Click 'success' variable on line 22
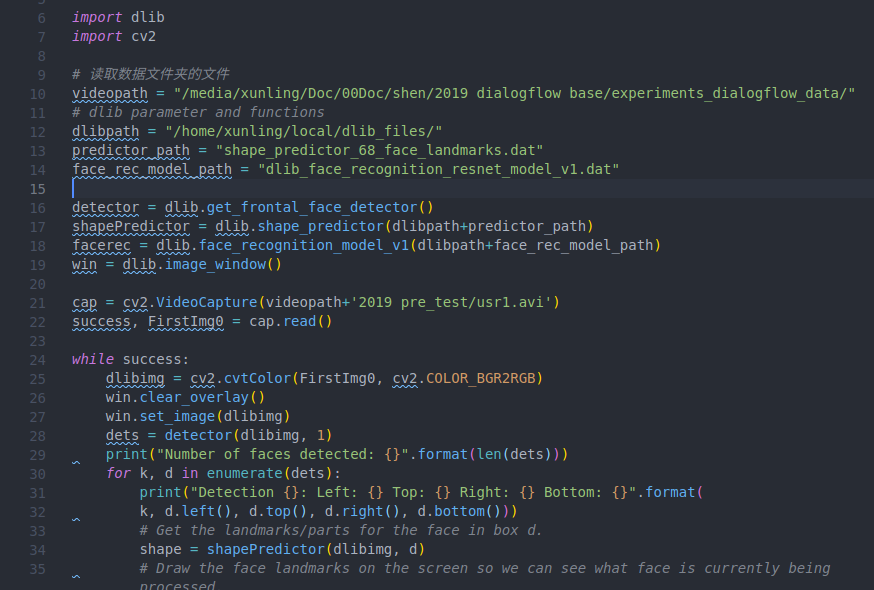 click(x=101, y=321)
